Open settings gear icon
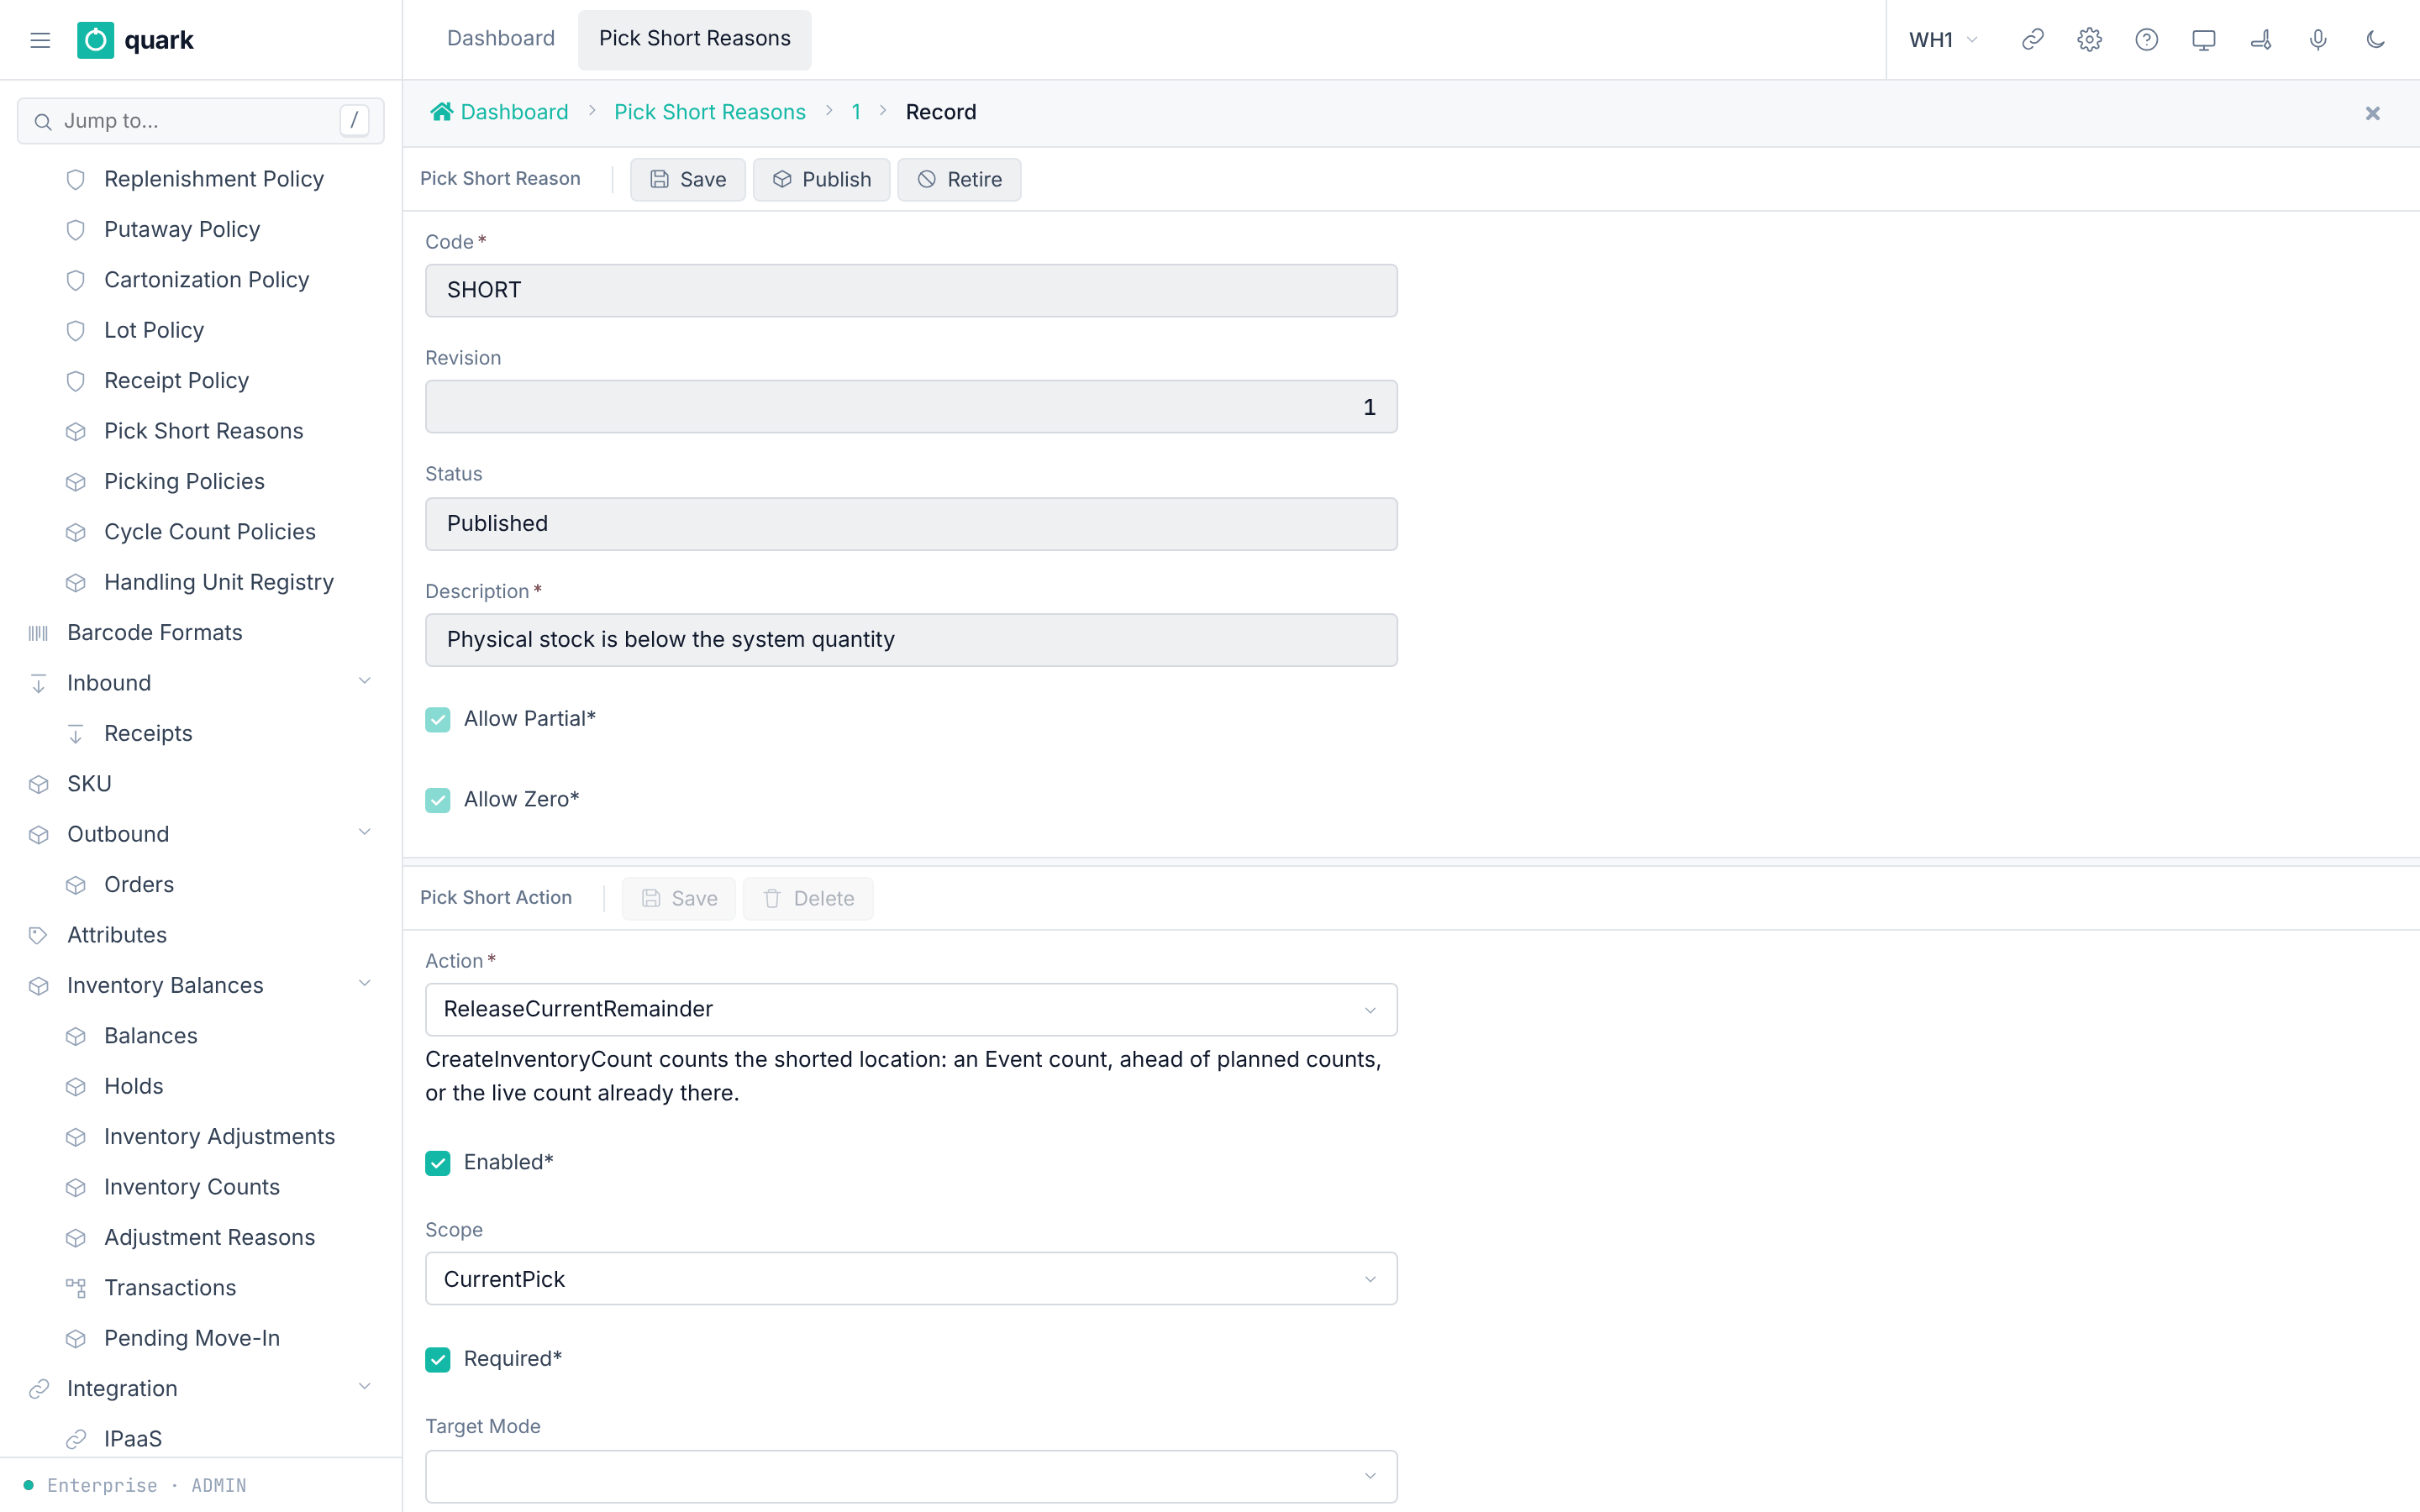 coord(2089,40)
